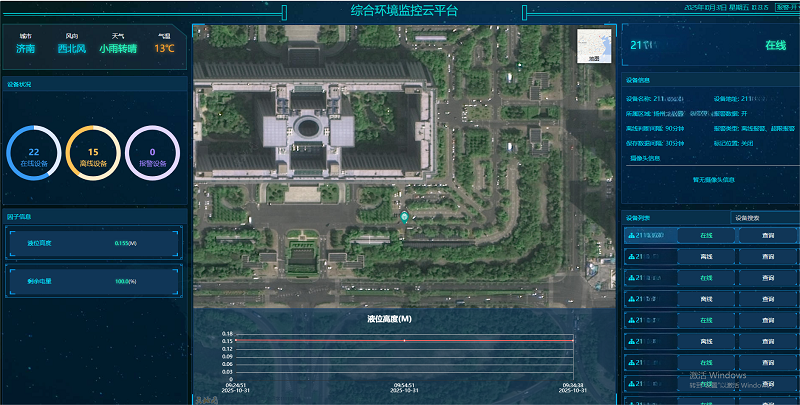Click the 查询 button in first device row

768,235
